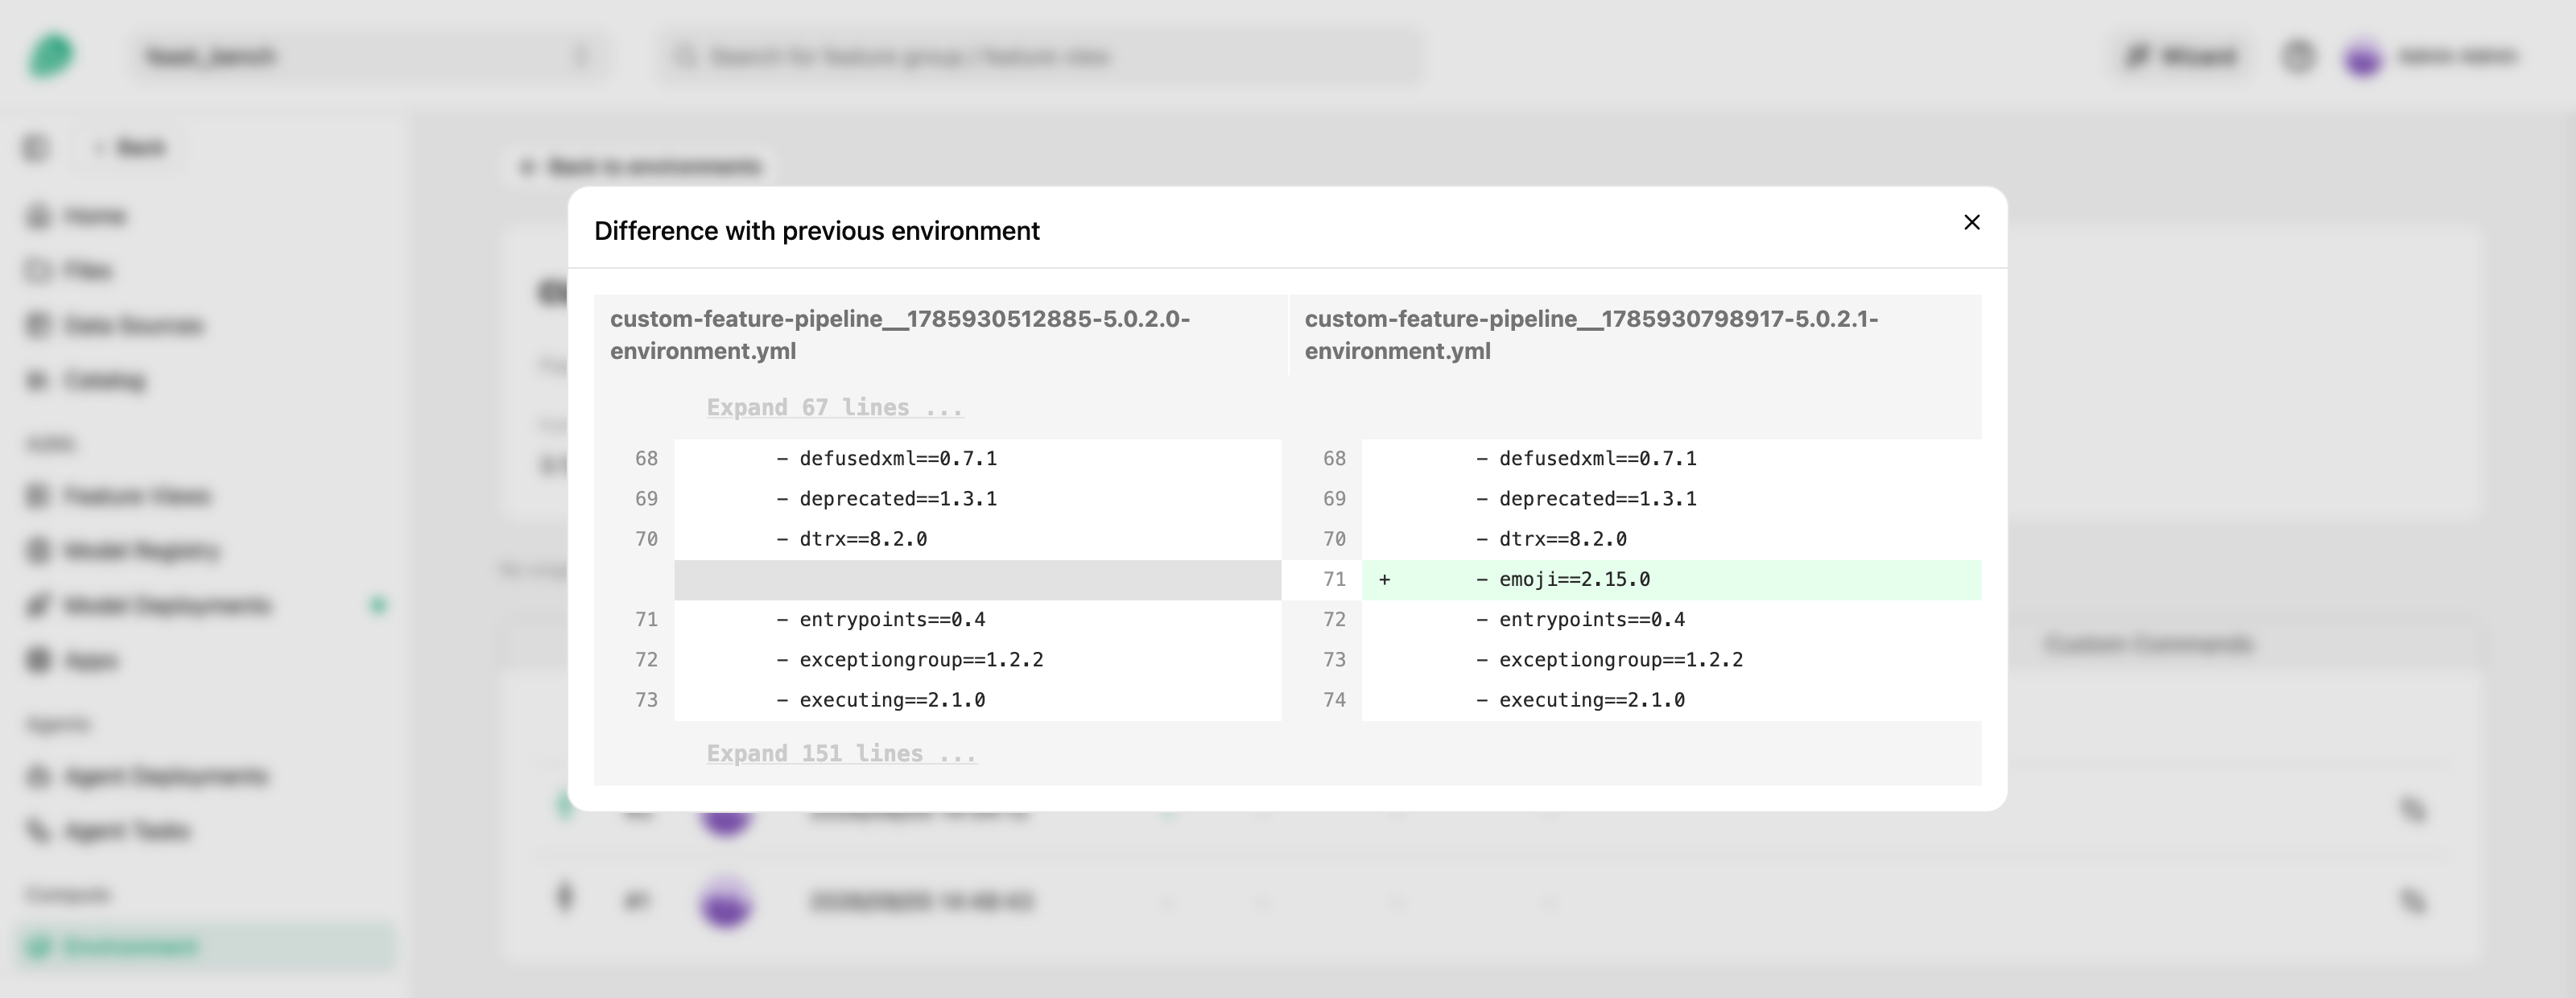Viewport: 2576px width, 998px height.
Task: Click entrypoints==0.4 in right pane
Action: (1591, 619)
